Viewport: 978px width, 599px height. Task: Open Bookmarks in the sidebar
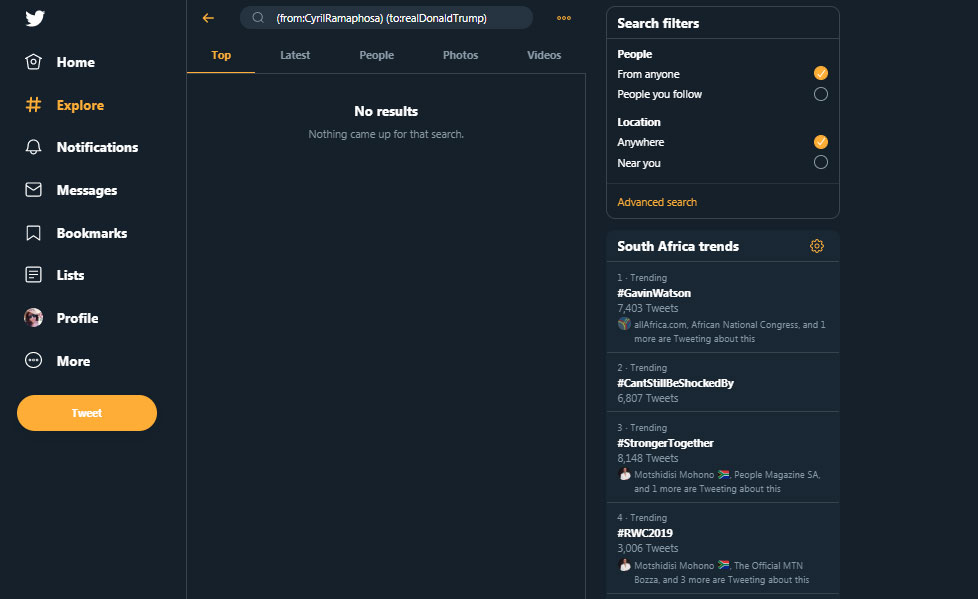click(76, 233)
